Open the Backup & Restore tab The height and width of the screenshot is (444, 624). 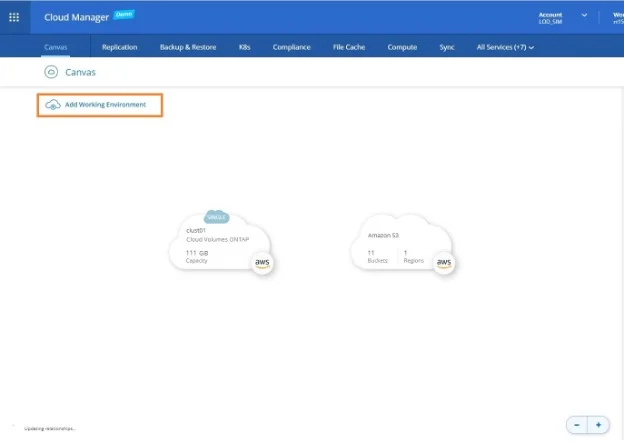coord(188,47)
